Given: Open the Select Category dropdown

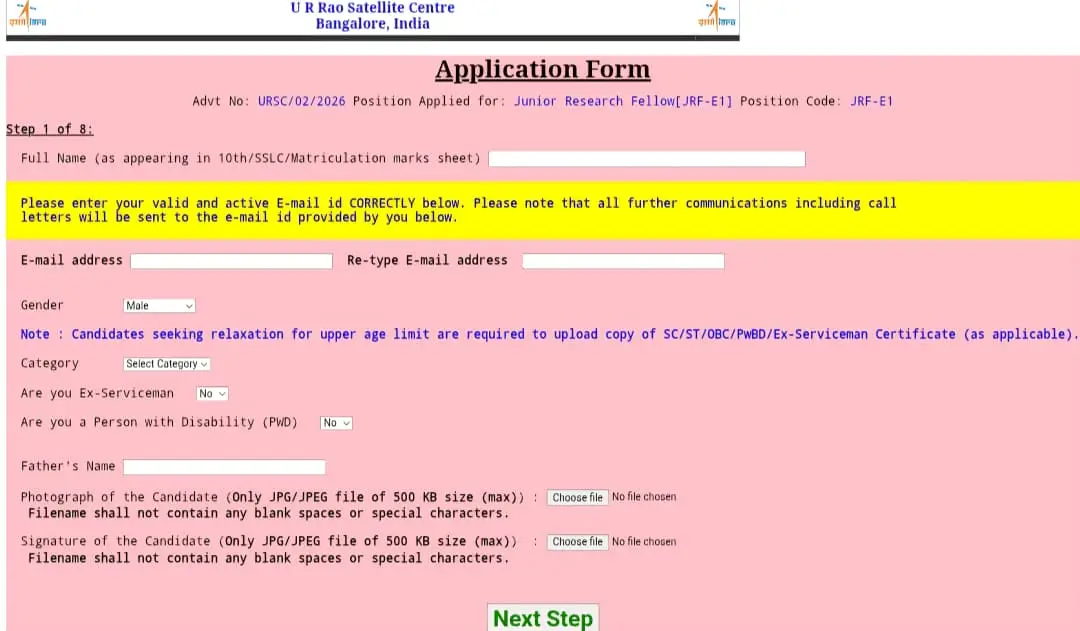Looking at the screenshot, I should coord(167,364).
